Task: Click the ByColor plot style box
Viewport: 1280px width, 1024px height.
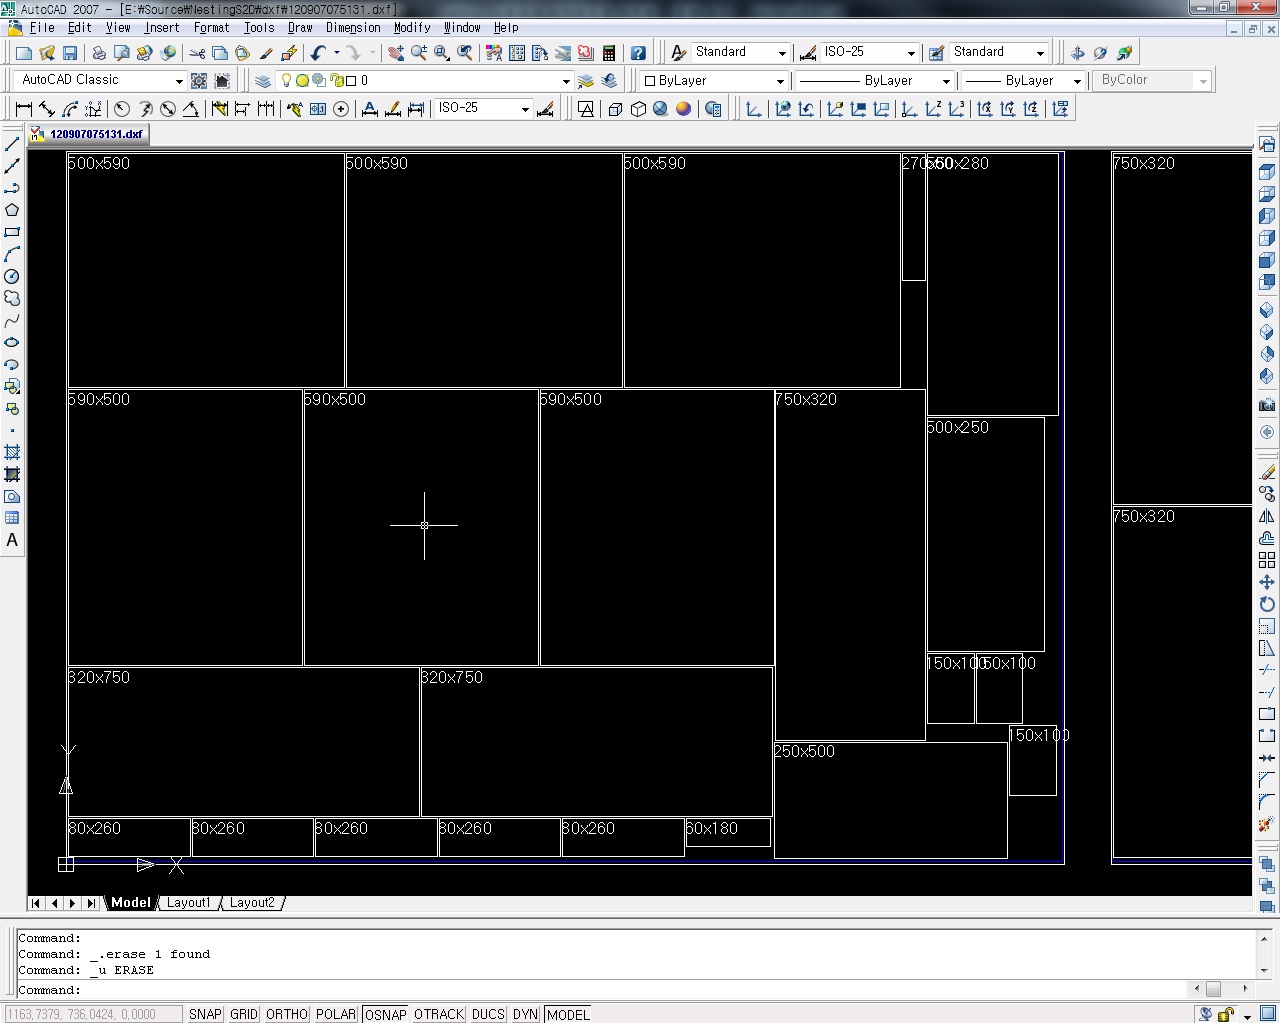Action: (1153, 80)
